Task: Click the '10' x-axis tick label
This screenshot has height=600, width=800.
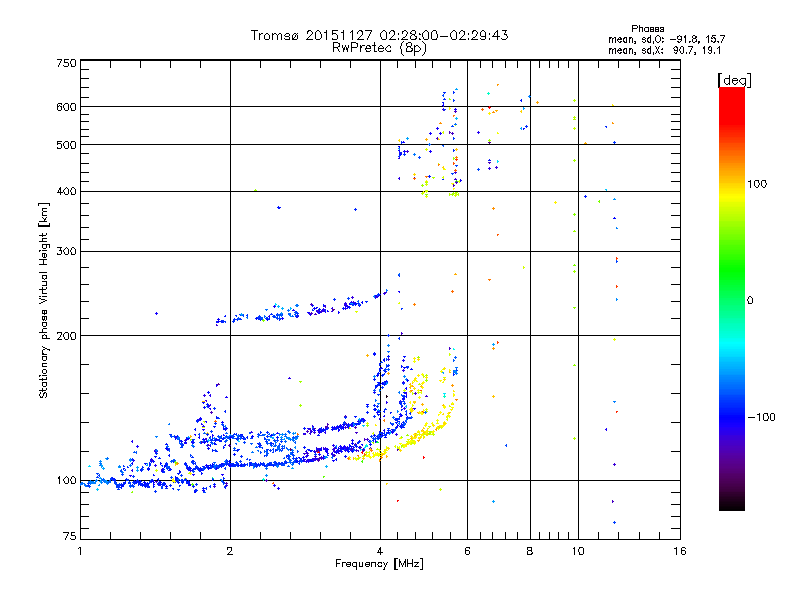Action: pyautogui.click(x=578, y=551)
